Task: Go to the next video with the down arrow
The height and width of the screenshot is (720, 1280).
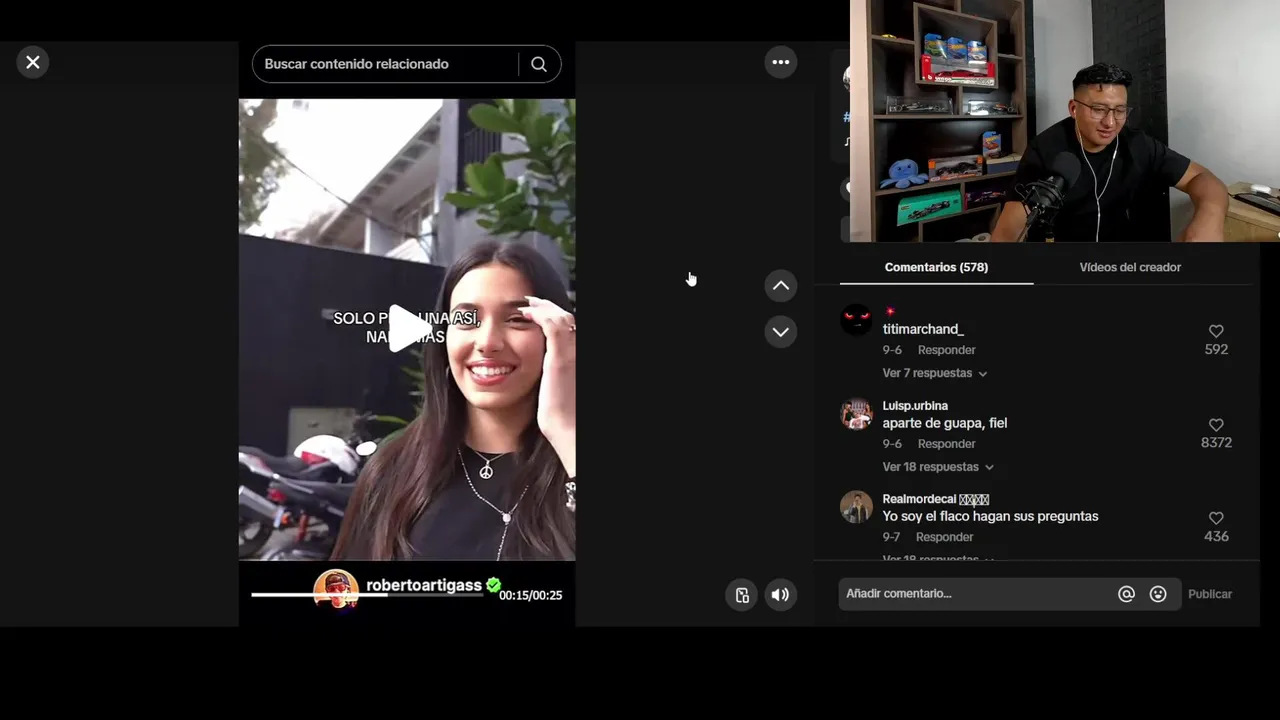Action: coord(781,332)
